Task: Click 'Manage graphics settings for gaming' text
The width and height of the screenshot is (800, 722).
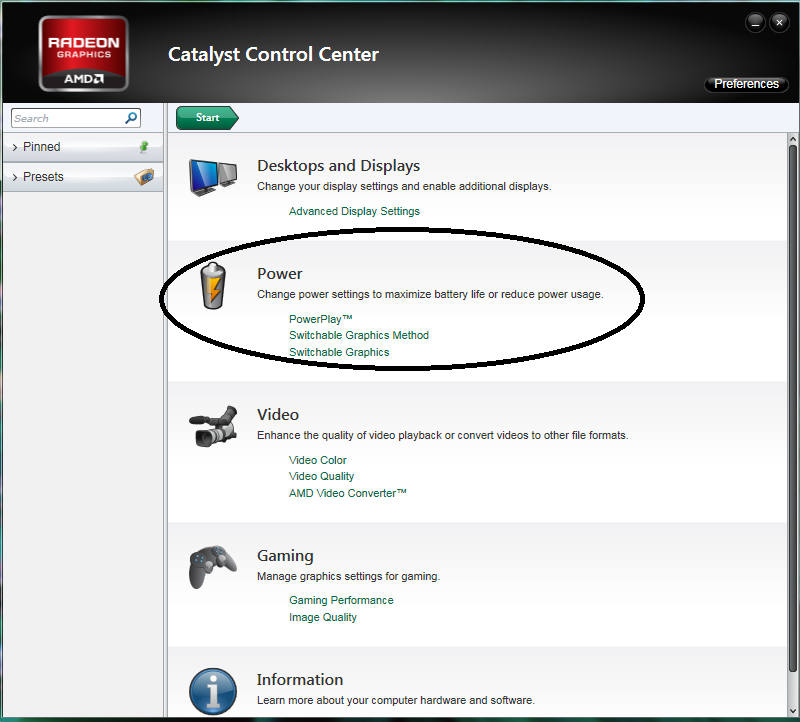Action: click(348, 576)
